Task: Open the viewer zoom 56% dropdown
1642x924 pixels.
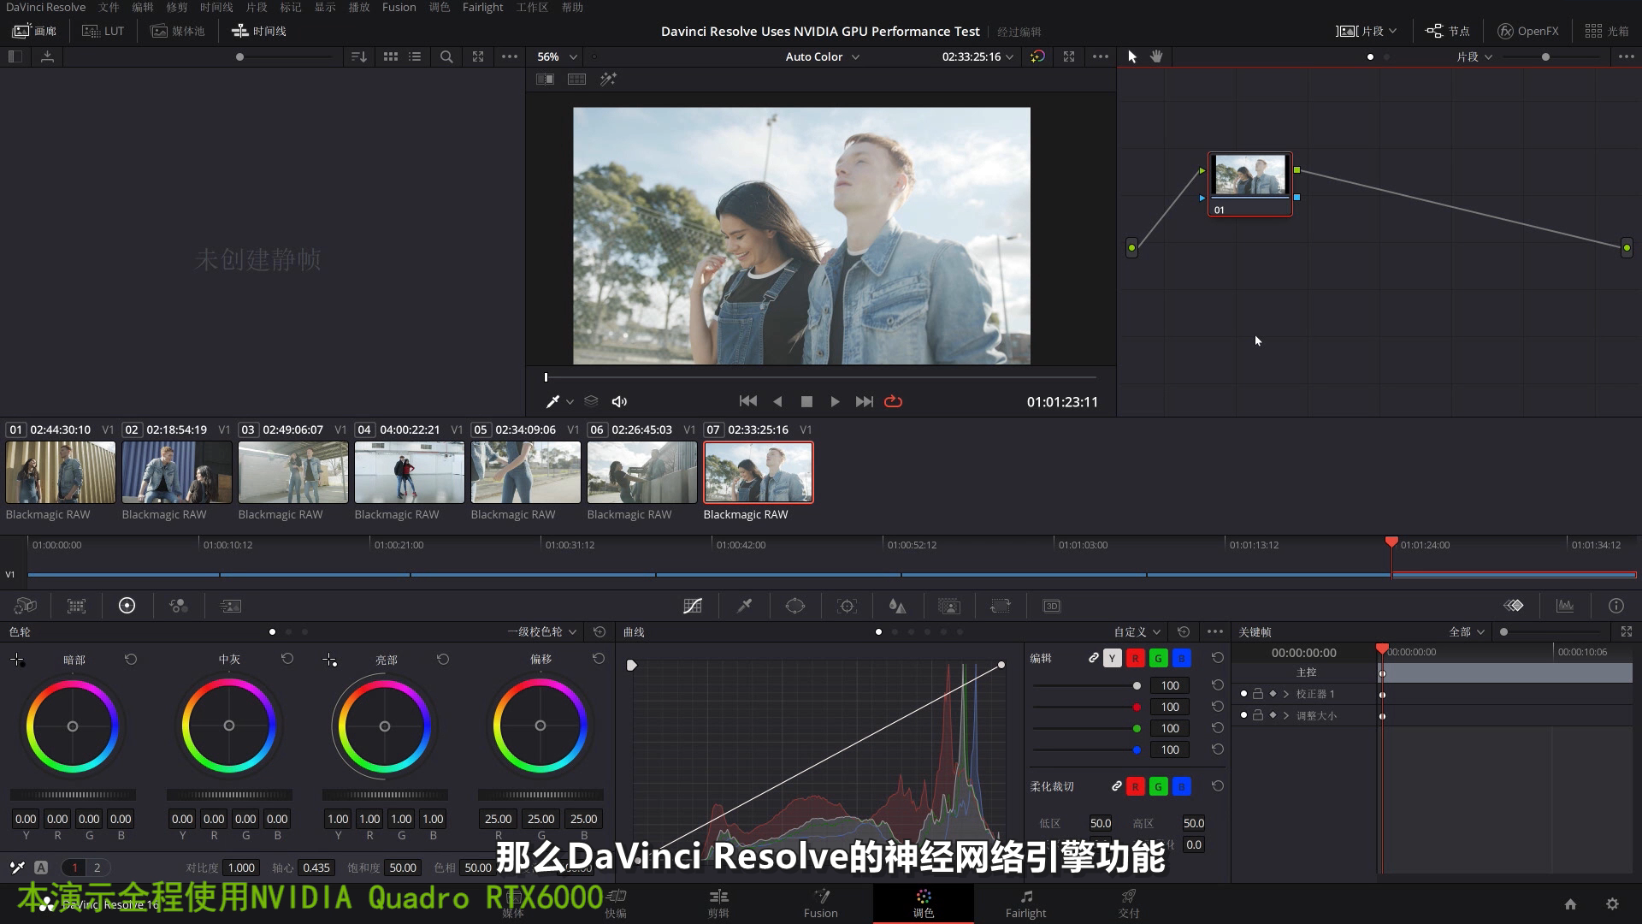Action: pyautogui.click(x=557, y=57)
